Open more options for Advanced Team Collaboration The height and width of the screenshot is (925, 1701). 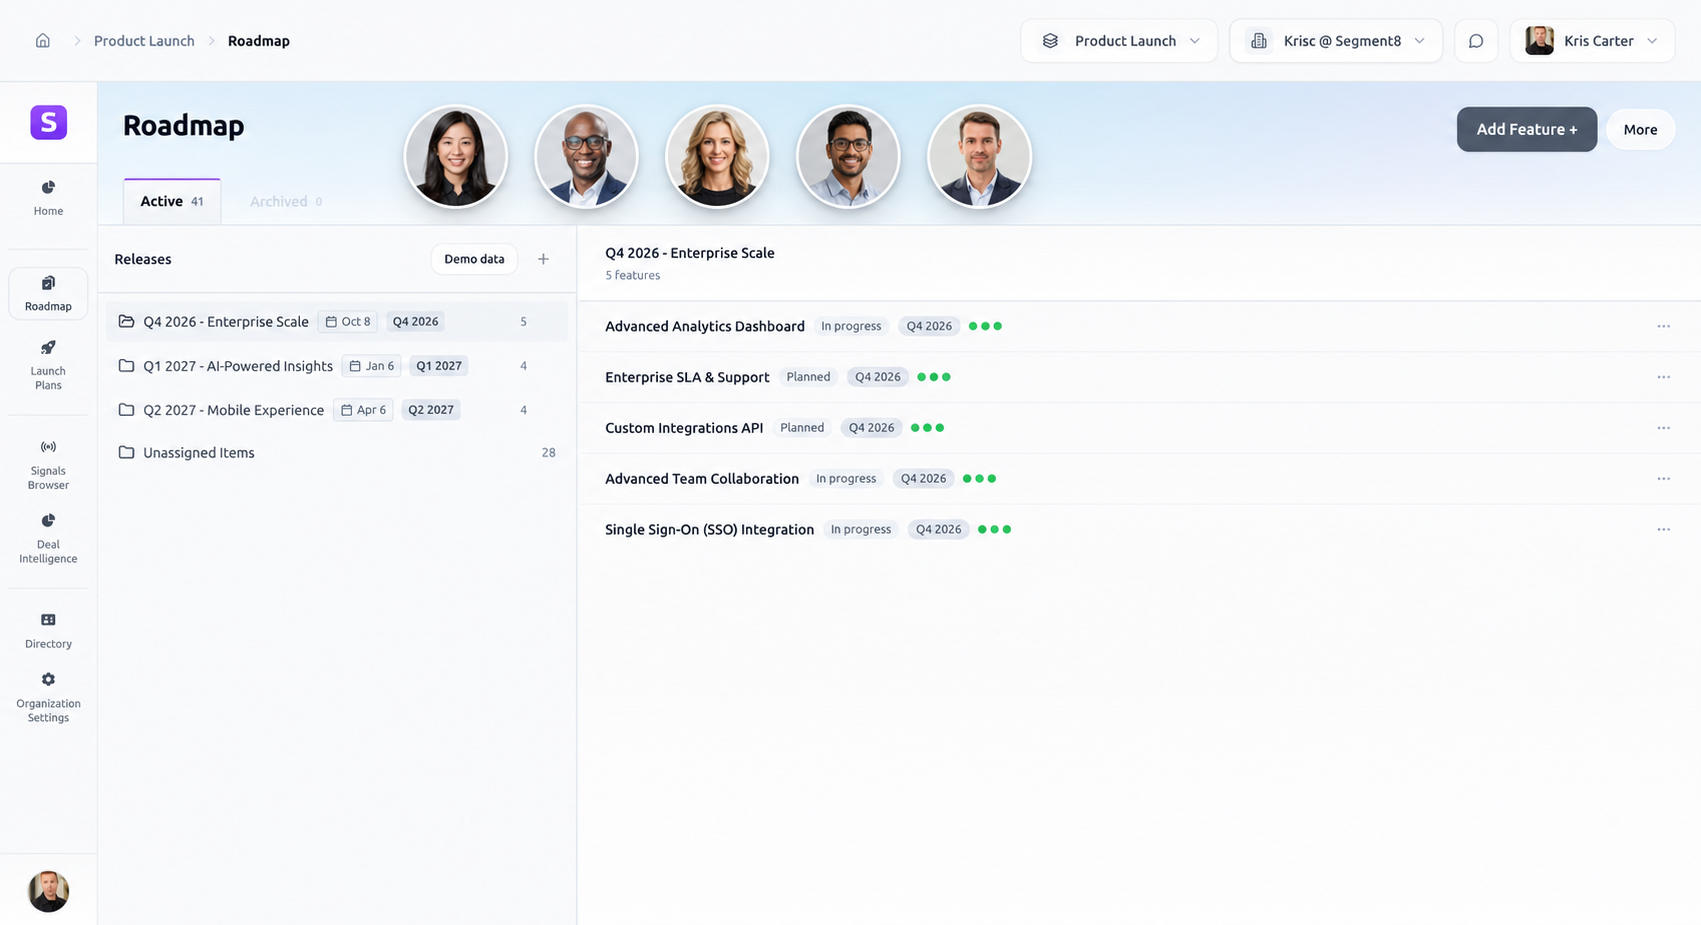coord(1663,479)
